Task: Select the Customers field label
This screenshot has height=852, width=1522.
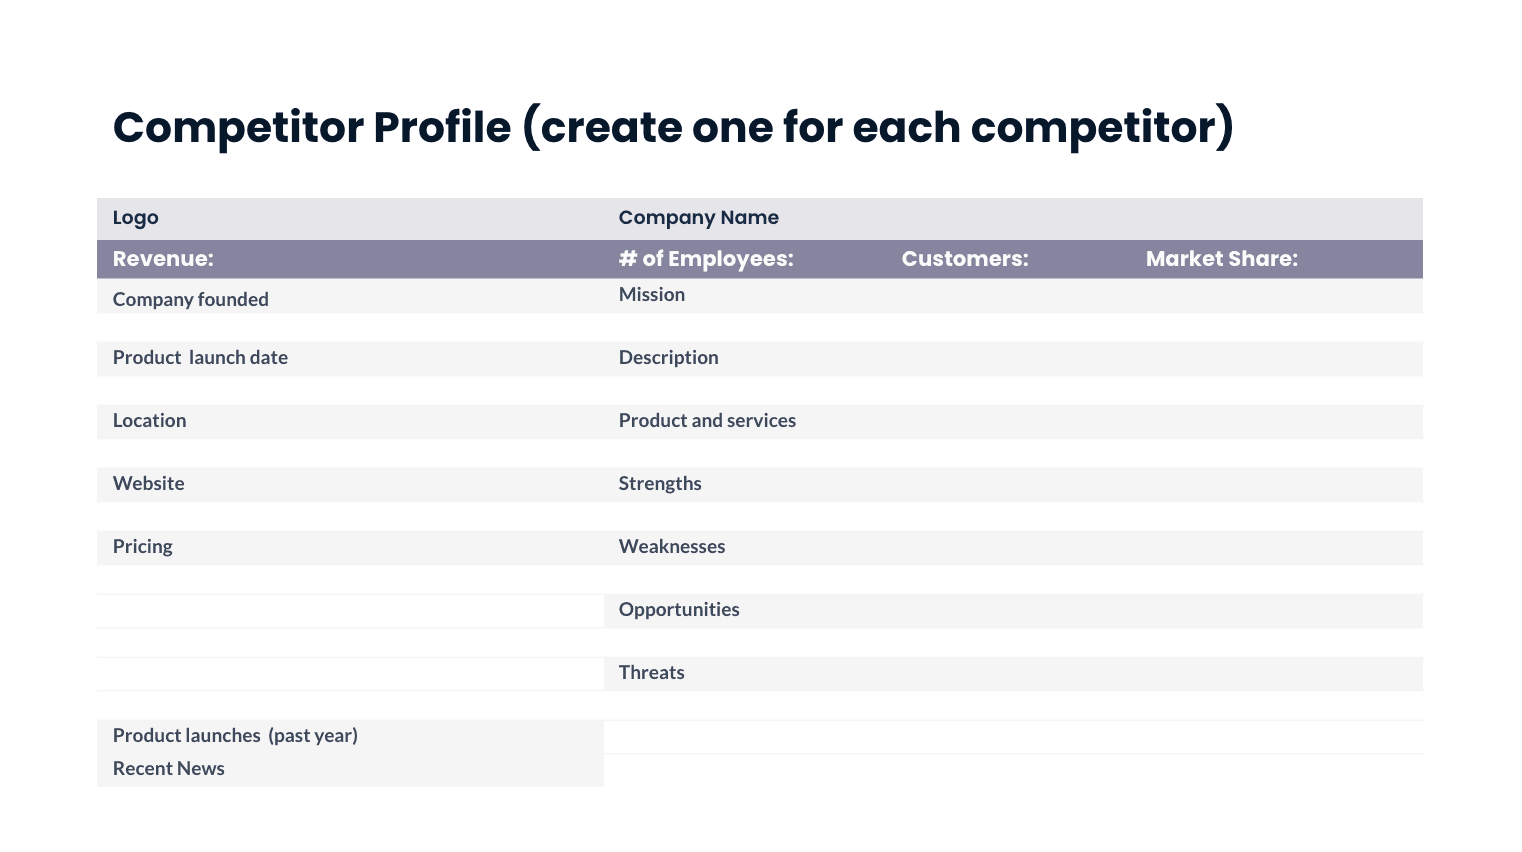Action: pos(965,259)
